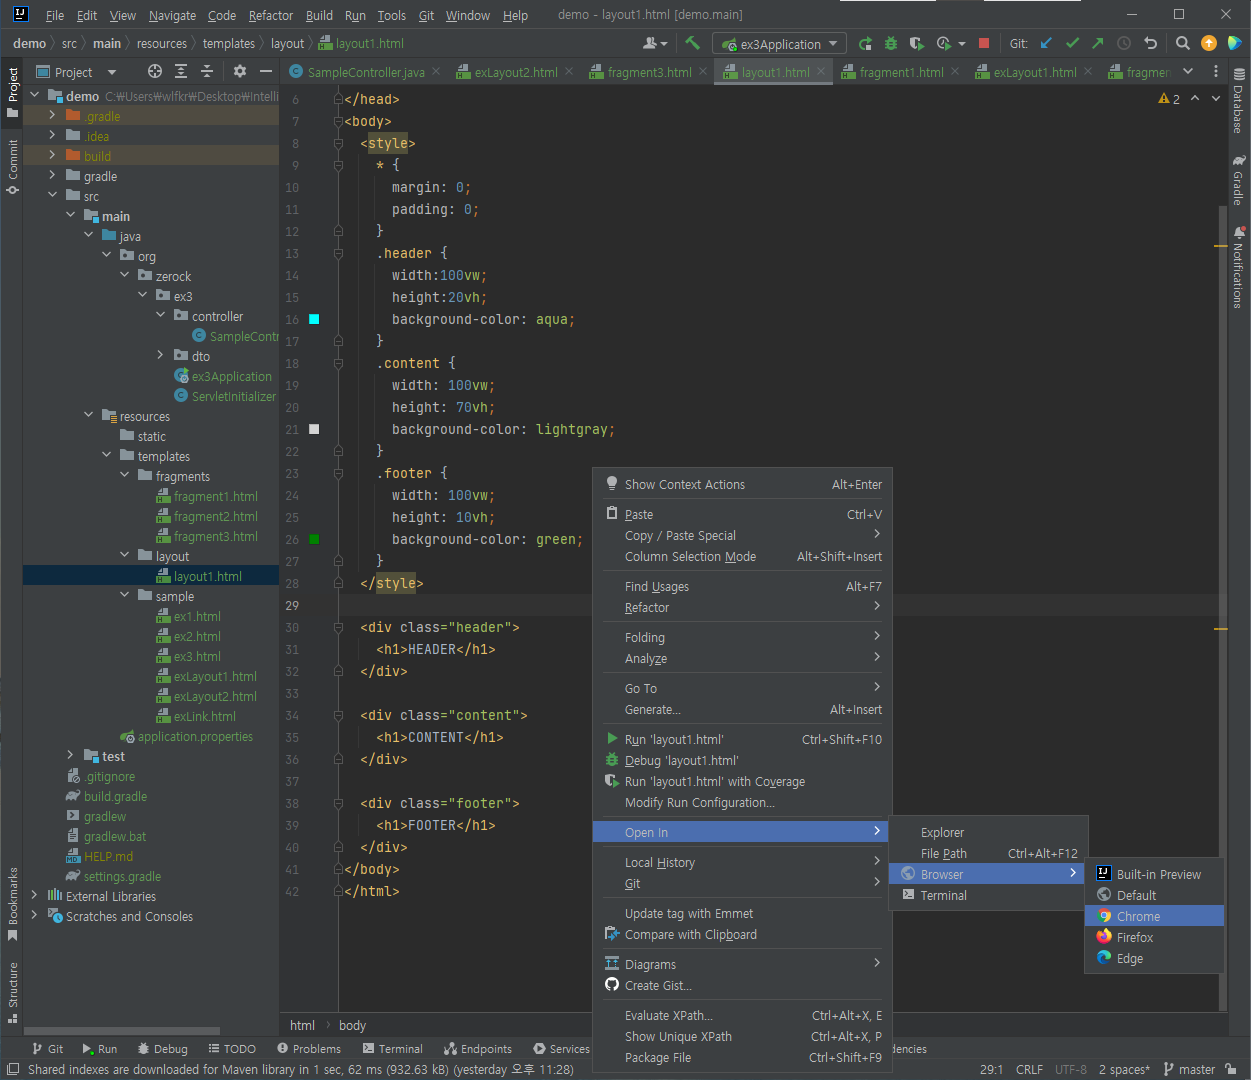Viewport: 1251px width, 1080px height.
Task: Open Git history with the clock icon
Action: 1124,43
